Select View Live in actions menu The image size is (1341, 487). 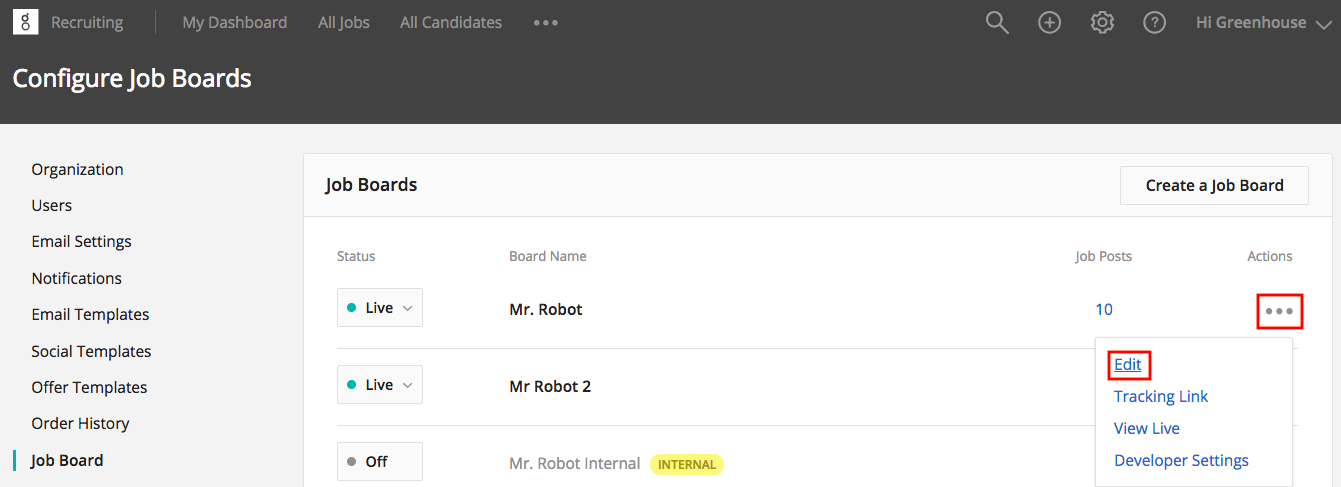[x=1147, y=428]
